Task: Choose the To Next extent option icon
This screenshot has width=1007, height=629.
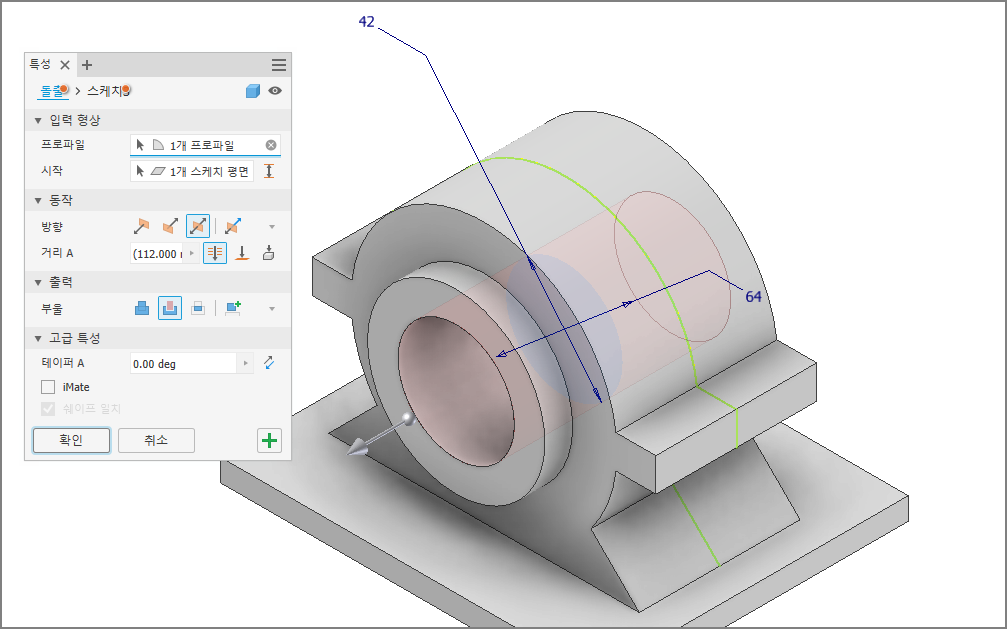Action: tap(268, 253)
